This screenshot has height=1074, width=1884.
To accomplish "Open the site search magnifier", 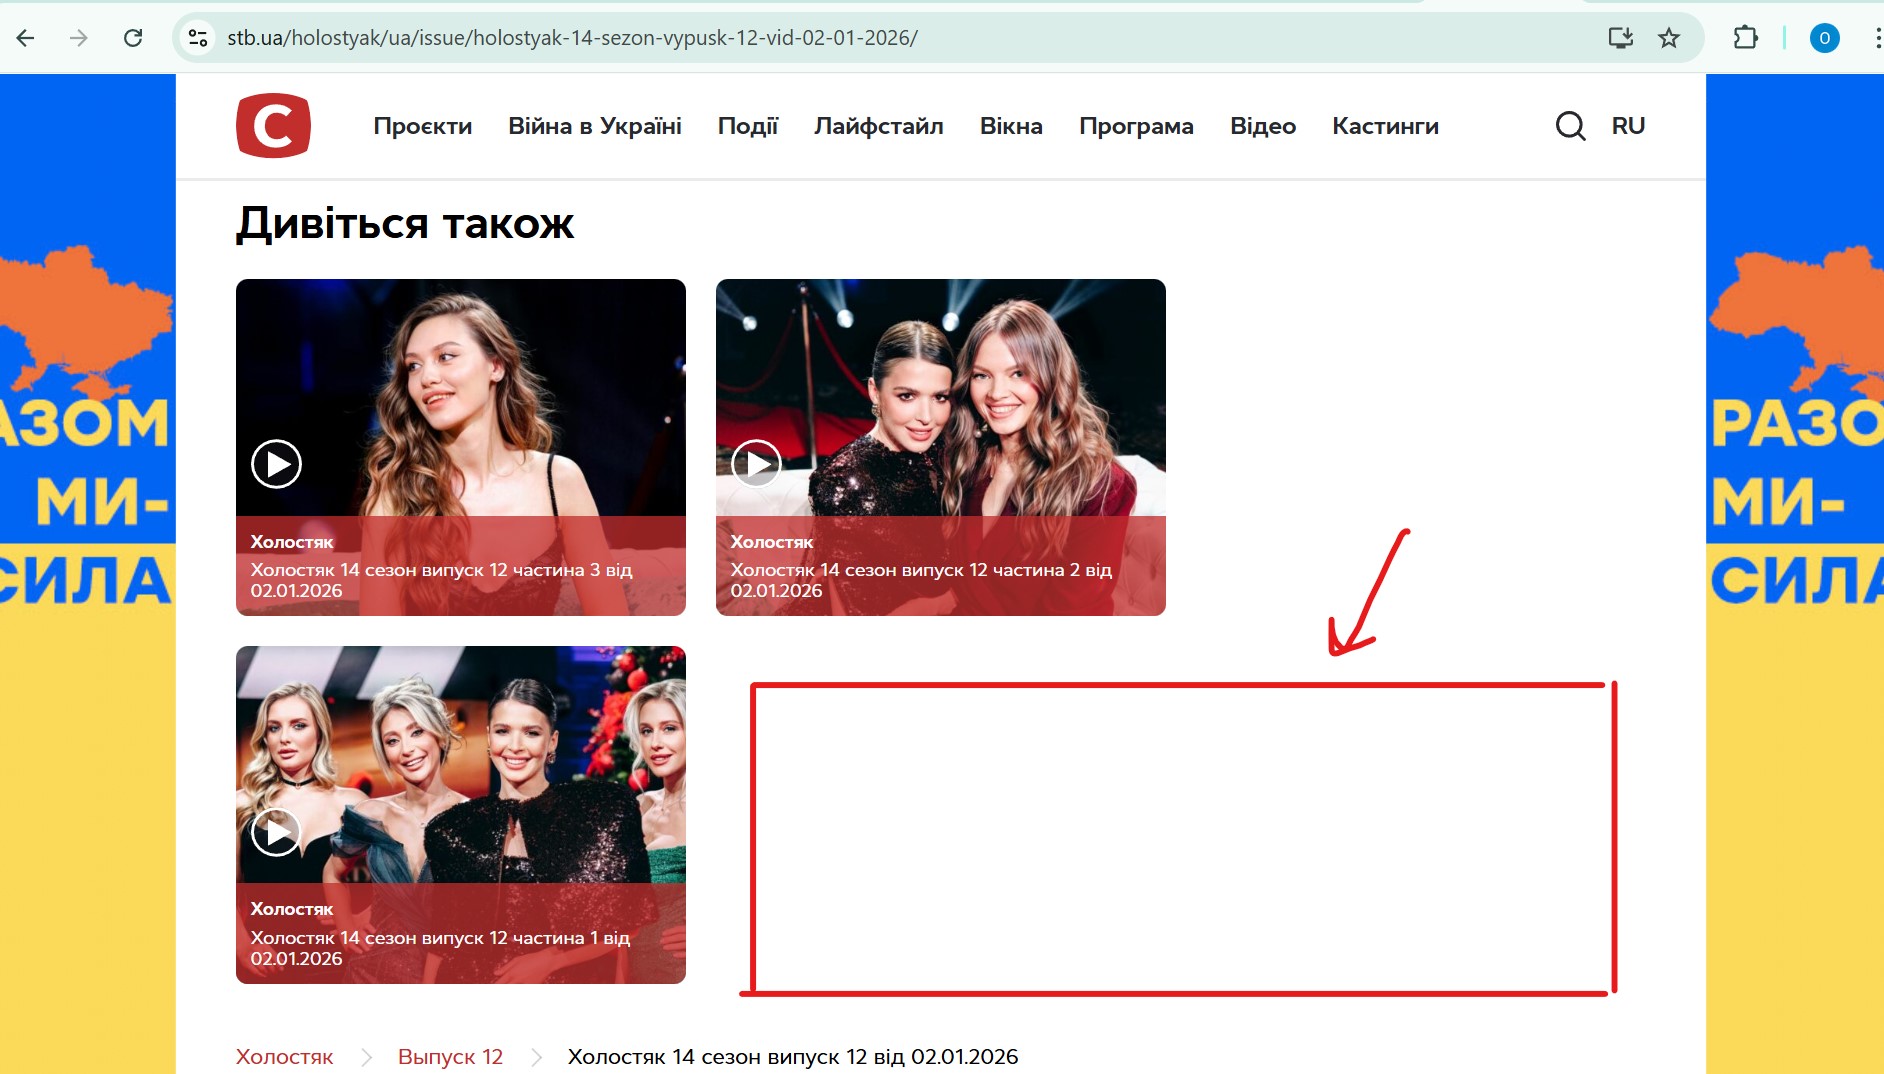I will pos(1570,126).
